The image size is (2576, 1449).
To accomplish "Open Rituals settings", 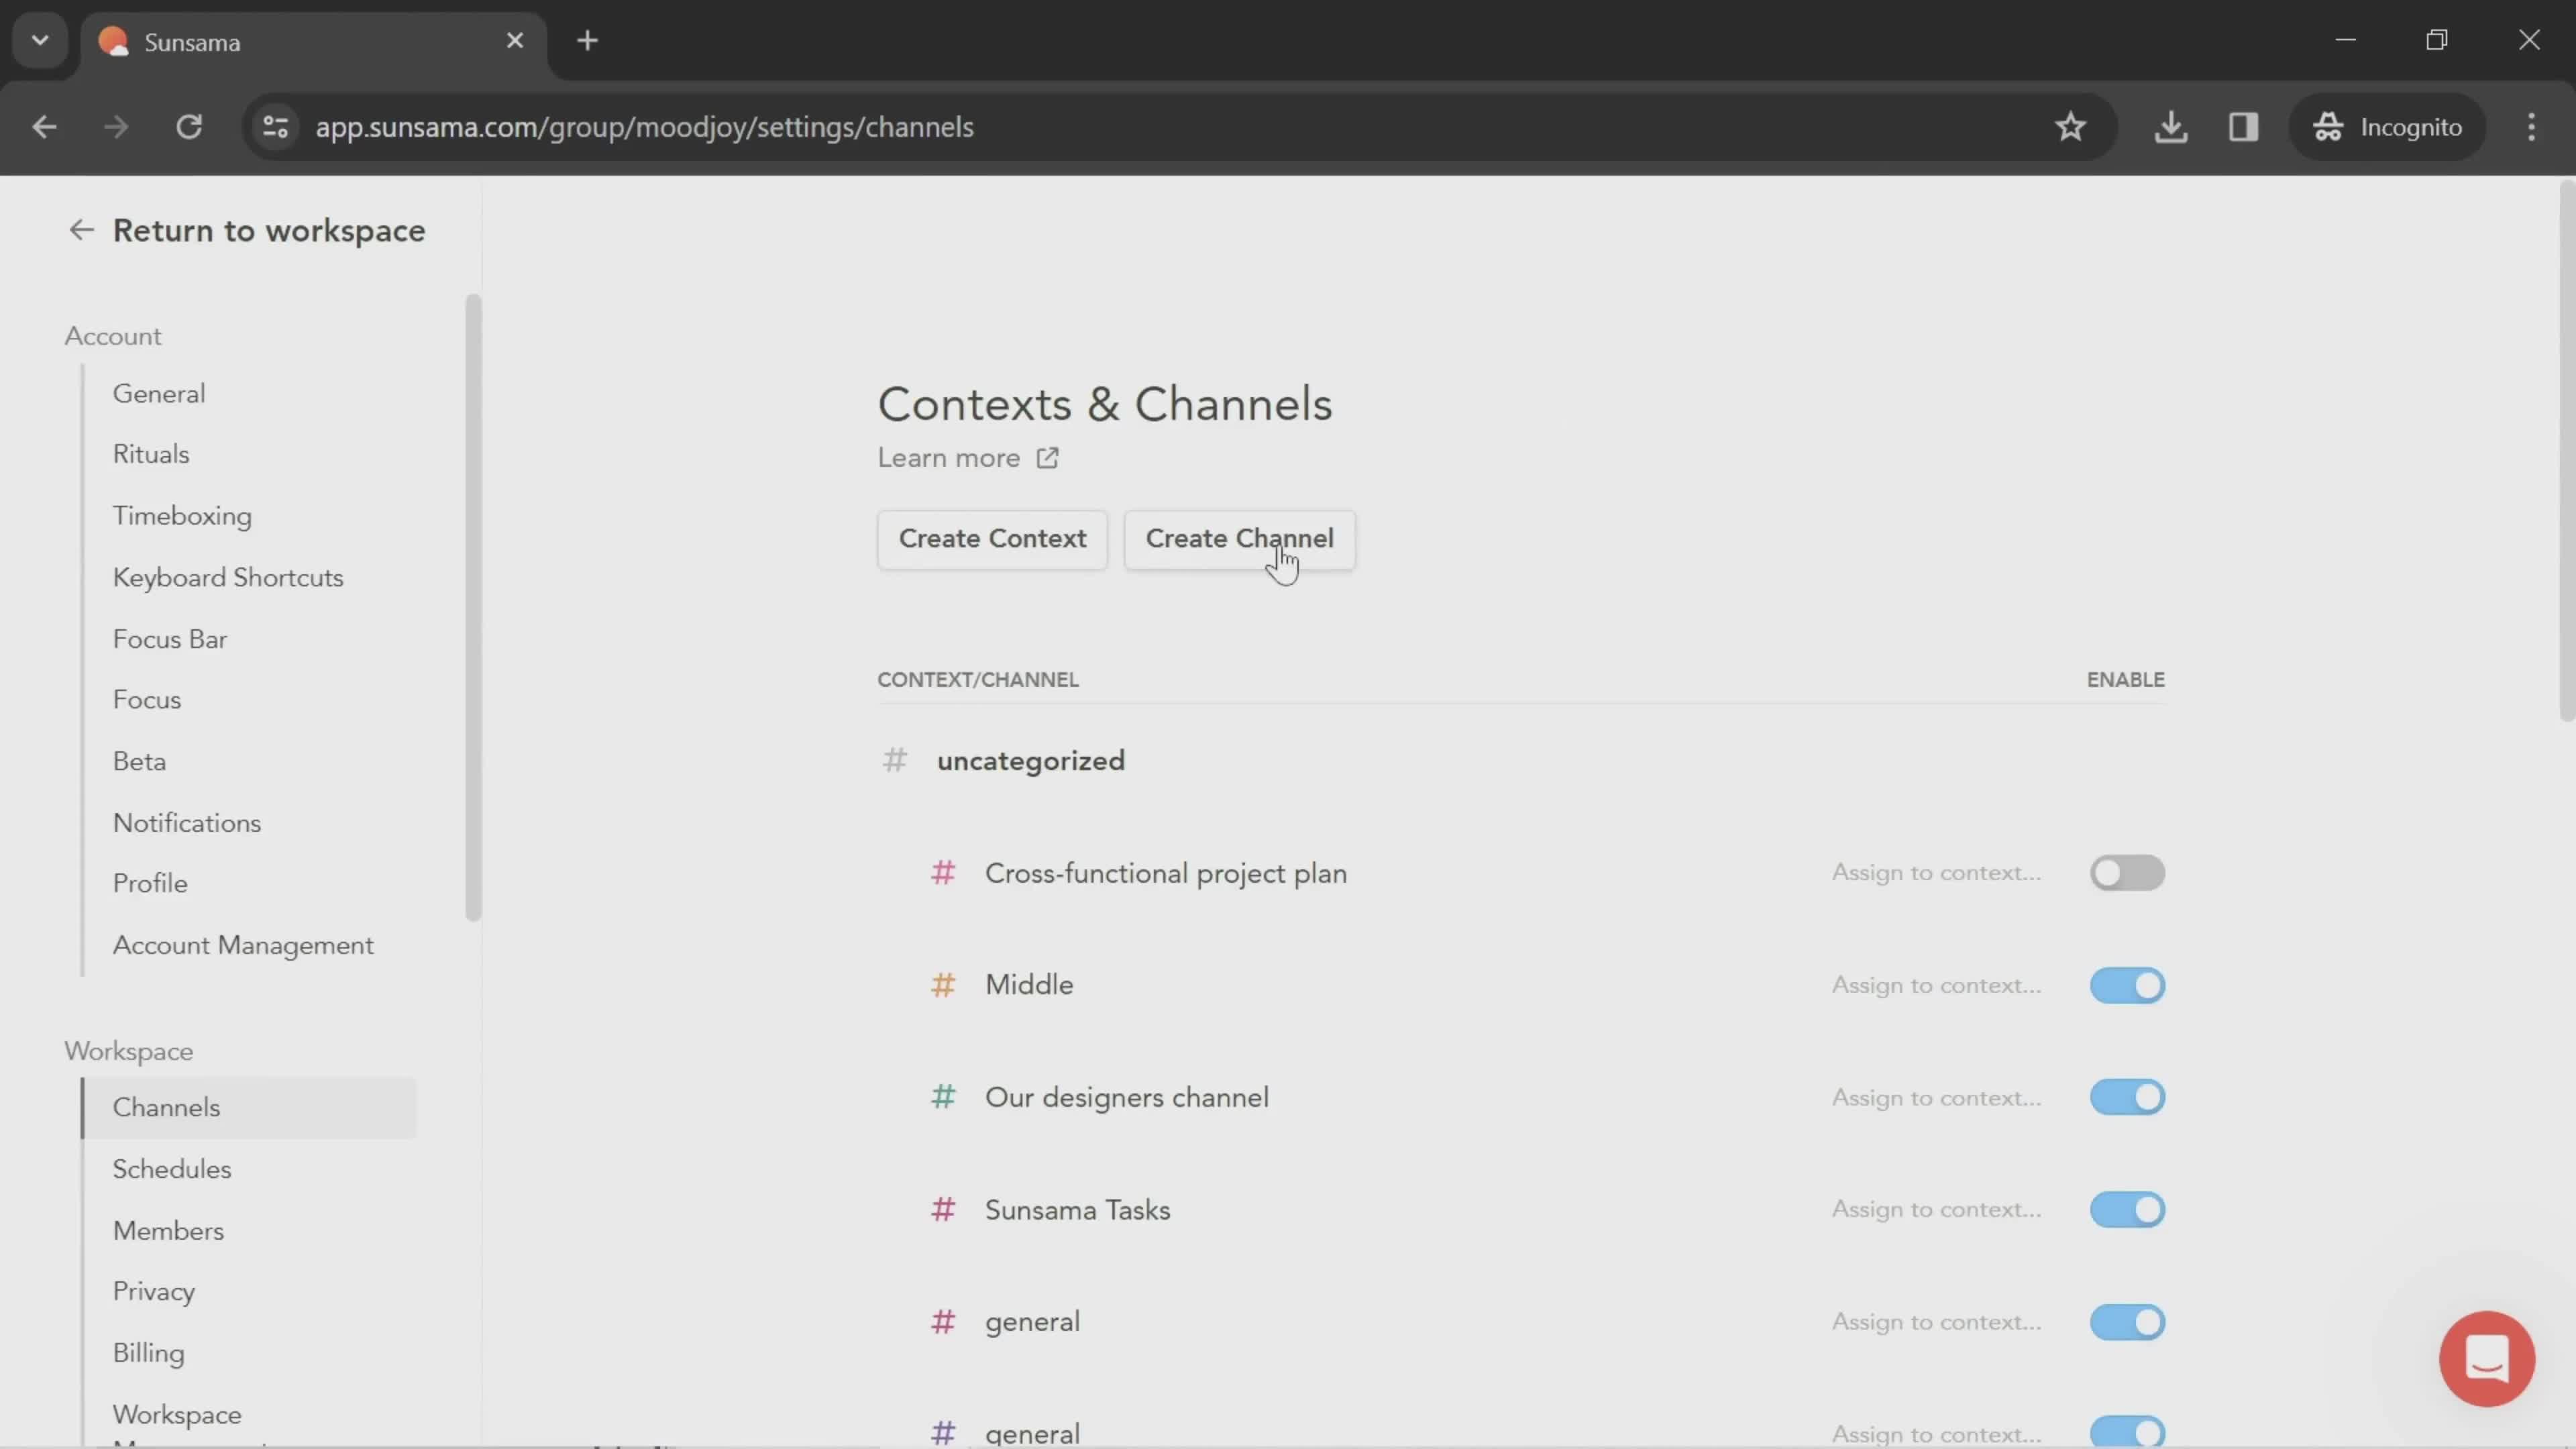I will click(151, 454).
